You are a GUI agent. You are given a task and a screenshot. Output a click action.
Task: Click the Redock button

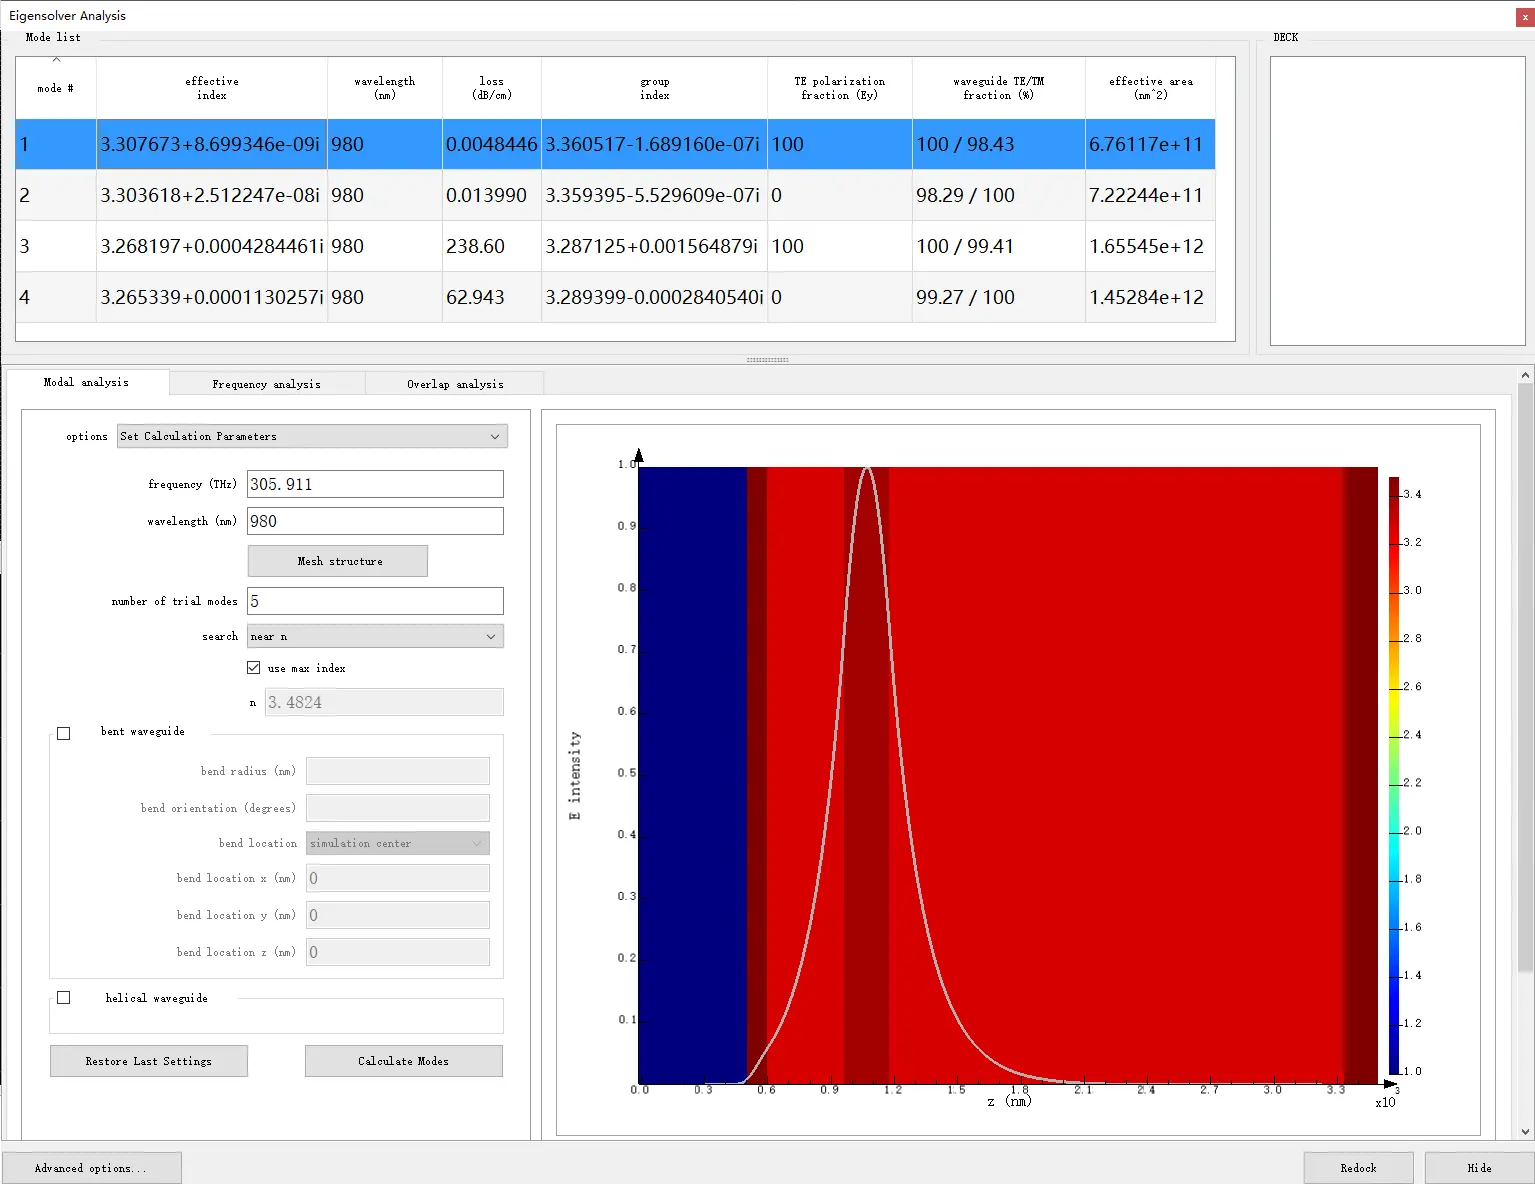[x=1358, y=1168]
